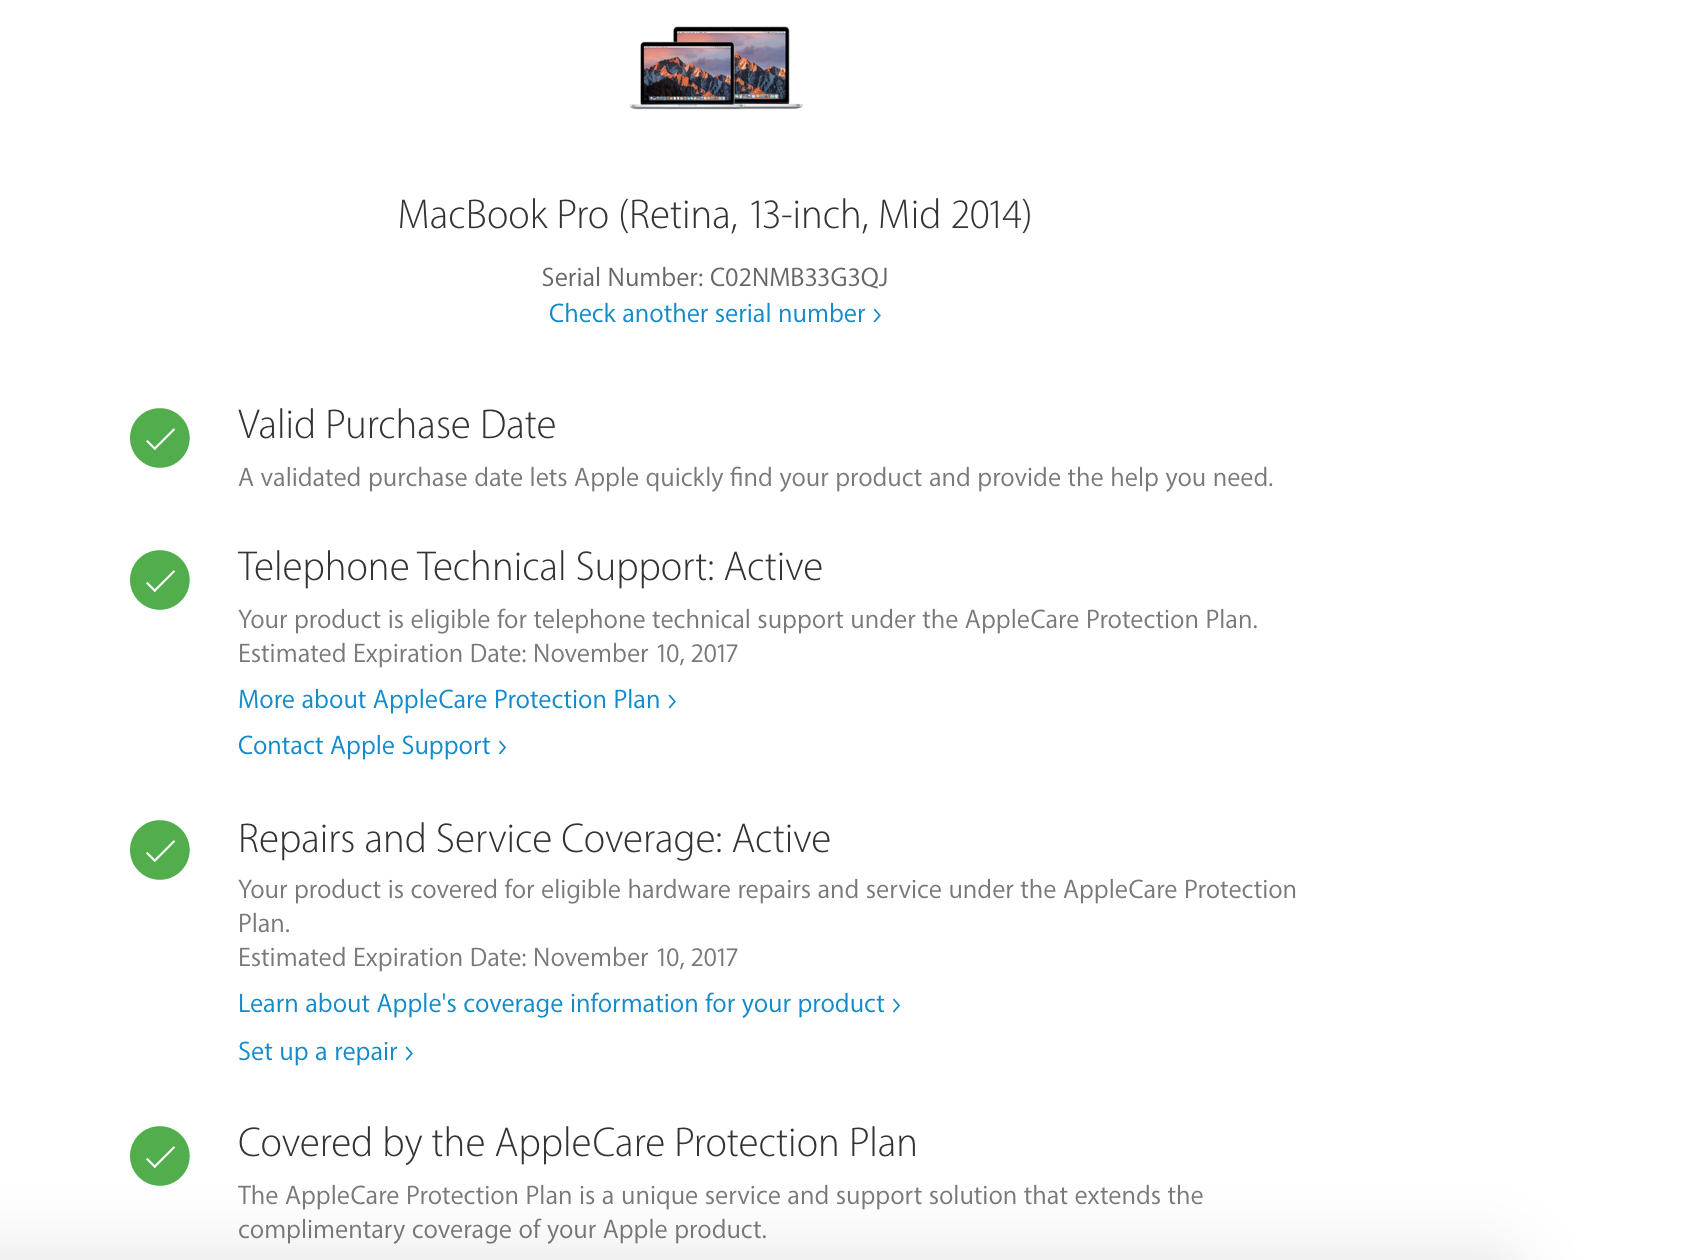1690x1260 pixels.
Task: Click green checkmark beside Telephone Technical Support
Action: point(160,580)
